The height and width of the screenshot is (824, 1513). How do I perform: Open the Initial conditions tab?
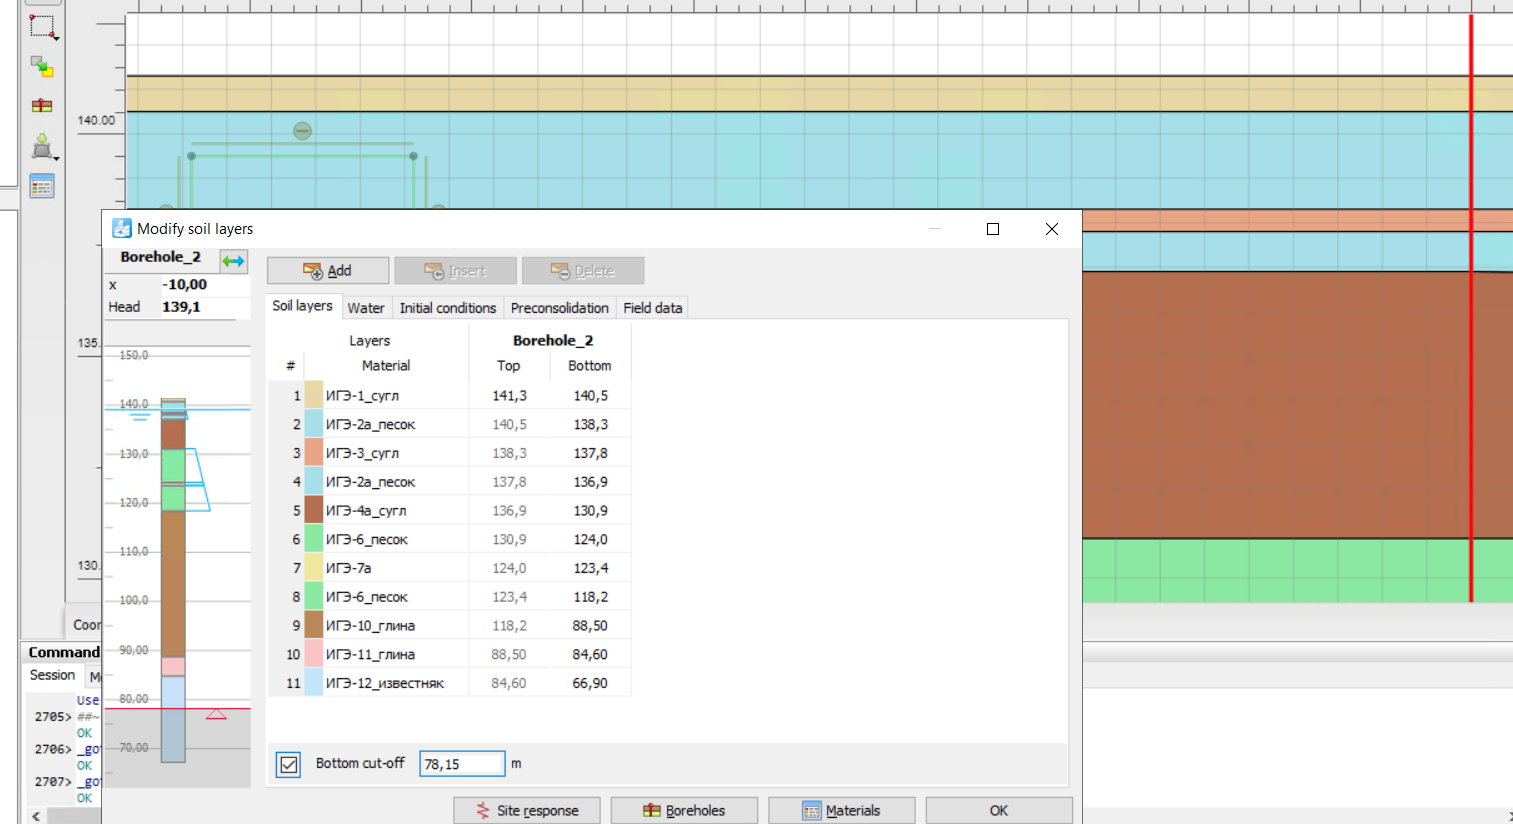coord(448,308)
